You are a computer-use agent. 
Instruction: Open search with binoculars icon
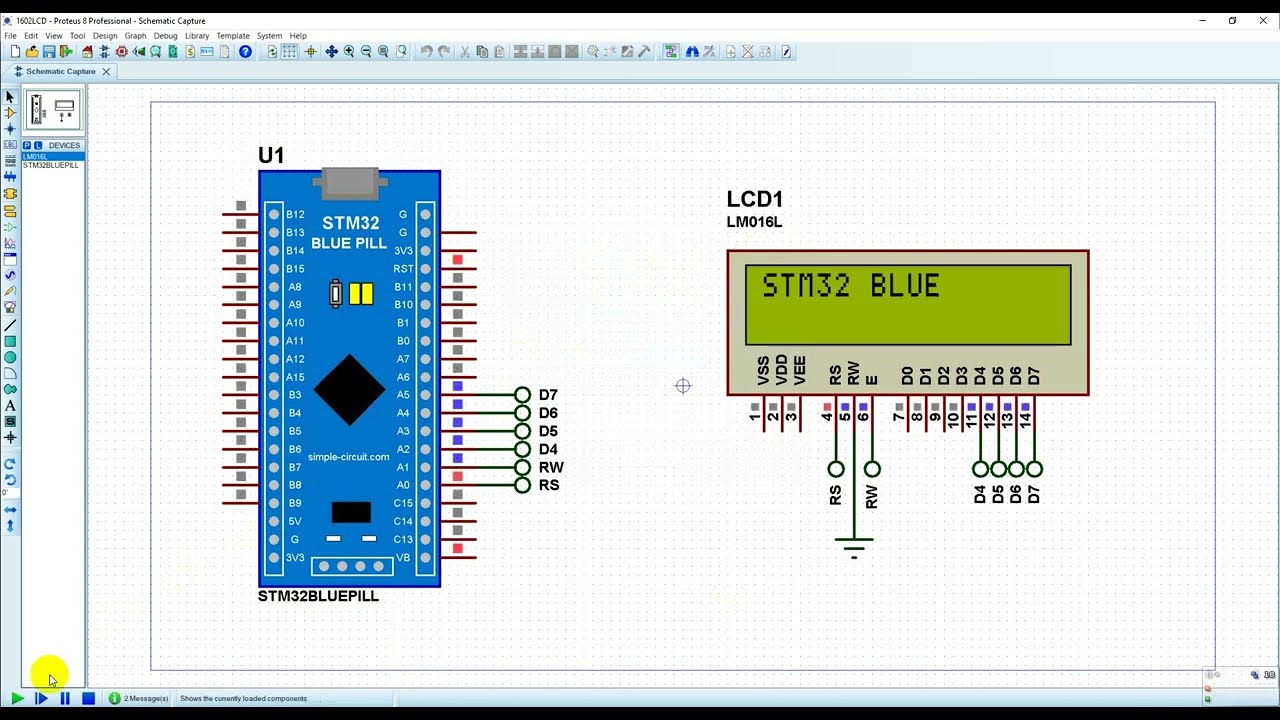pyautogui.click(x=692, y=52)
